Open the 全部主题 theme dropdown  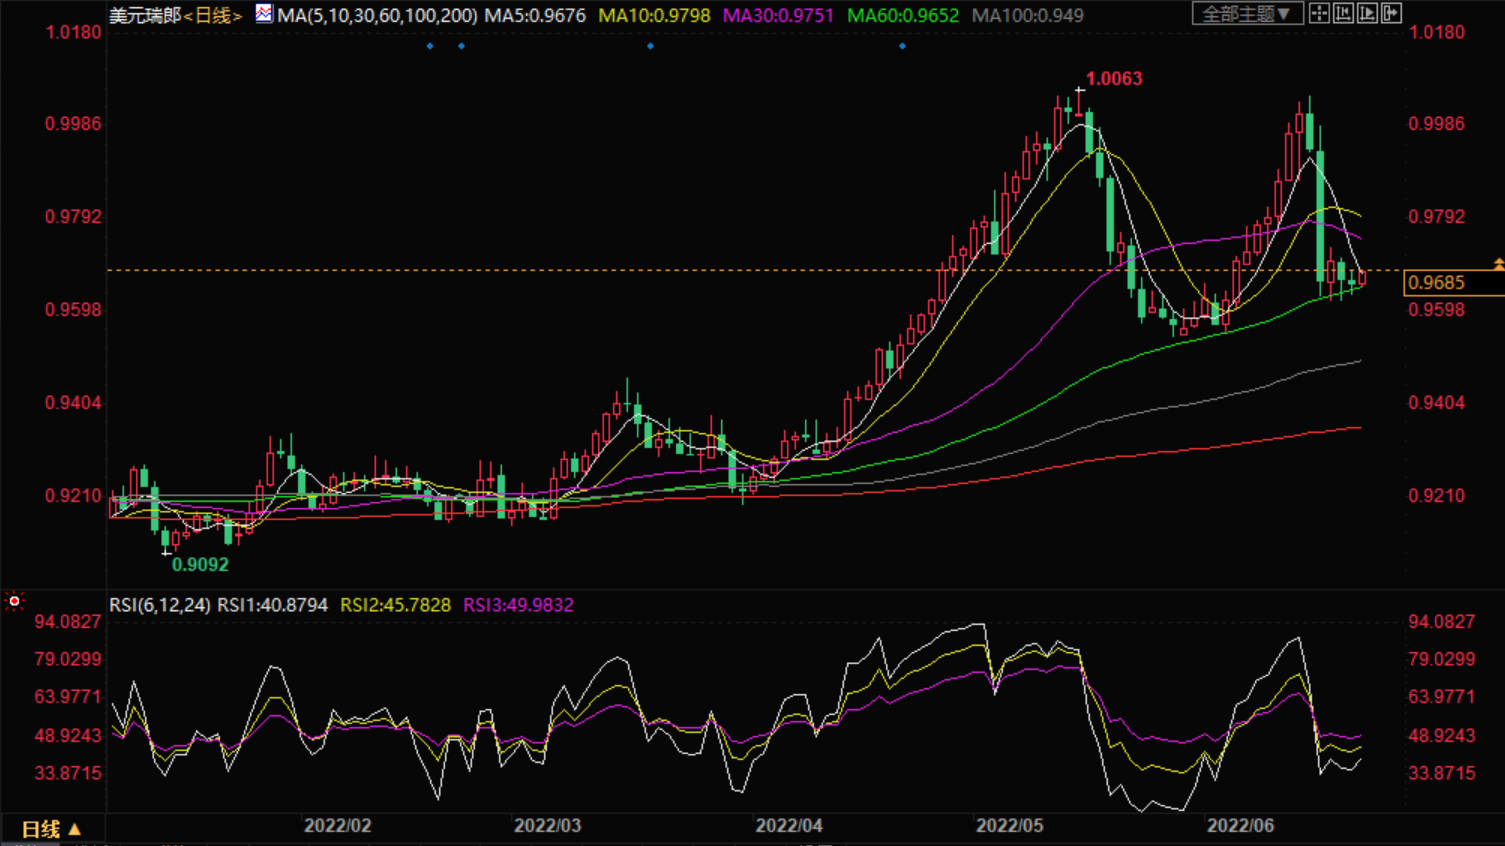point(1248,13)
